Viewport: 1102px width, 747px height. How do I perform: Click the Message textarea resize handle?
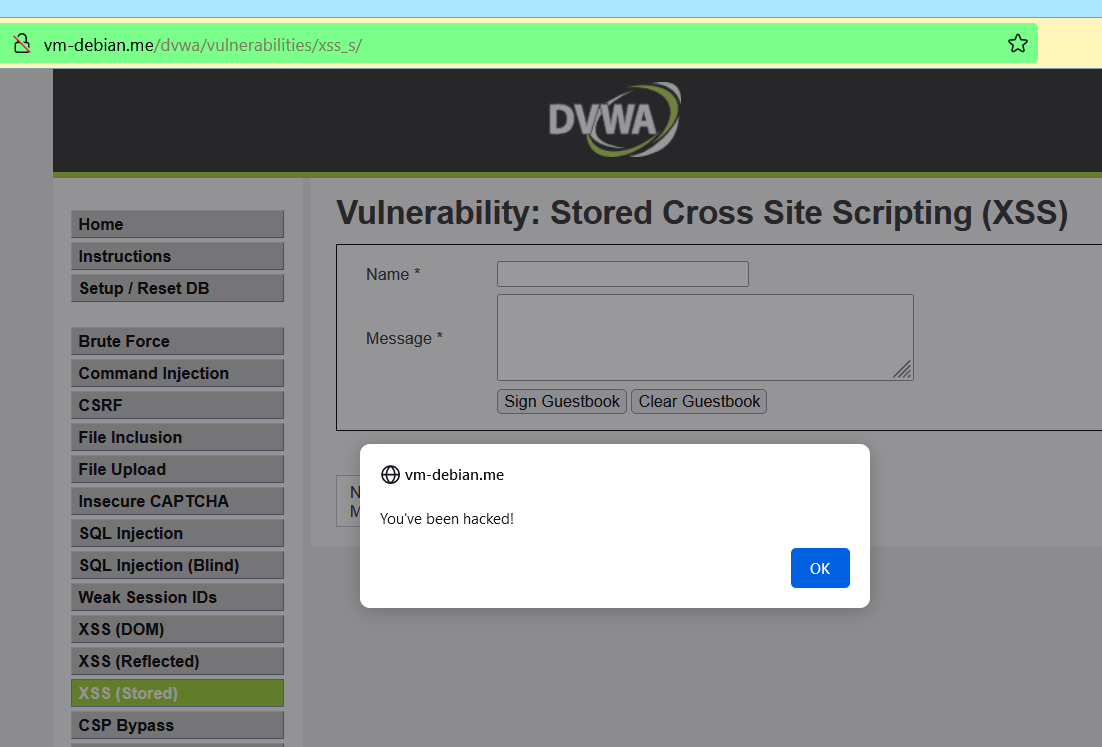[x=903, y=370]
